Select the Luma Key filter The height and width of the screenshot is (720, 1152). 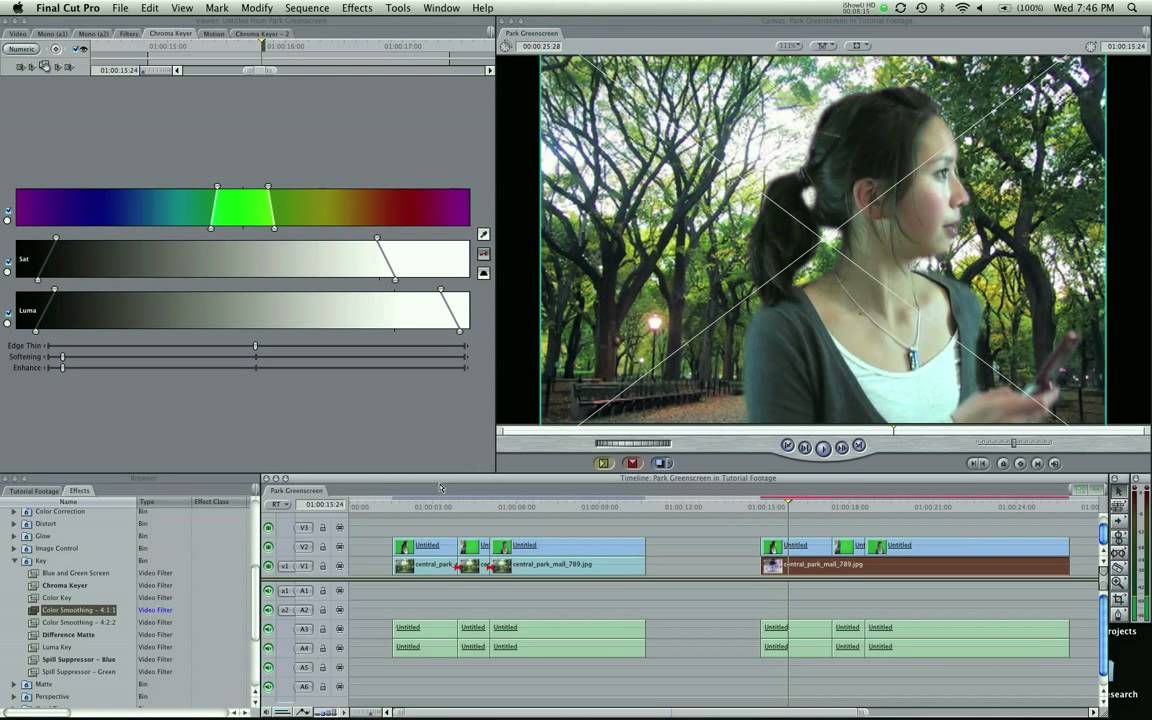click(x=57, y=647)
